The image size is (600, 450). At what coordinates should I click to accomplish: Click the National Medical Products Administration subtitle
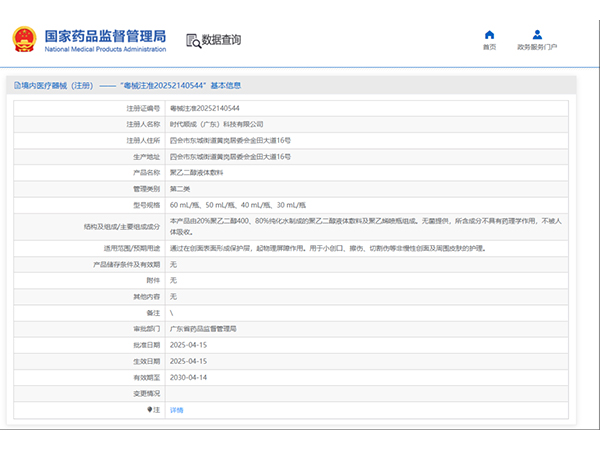coord(105,49)
